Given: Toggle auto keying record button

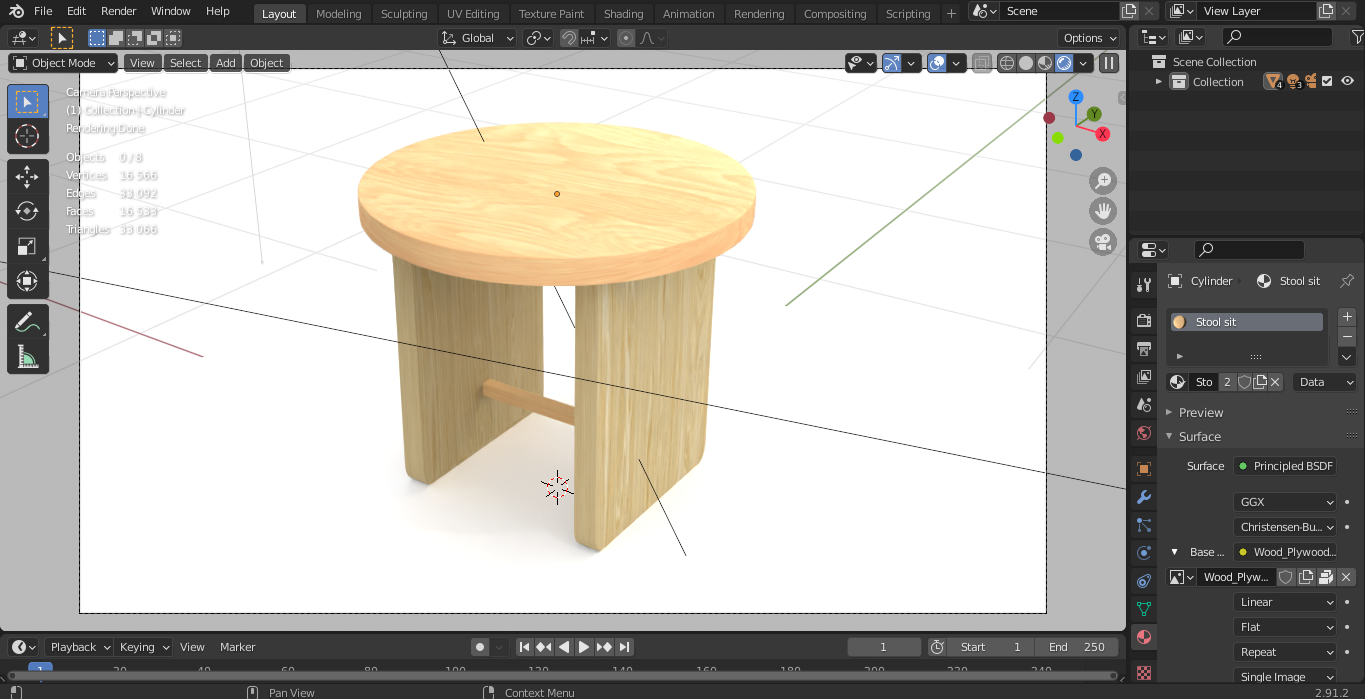Looking at the screenshot, I should coord(480,647).
